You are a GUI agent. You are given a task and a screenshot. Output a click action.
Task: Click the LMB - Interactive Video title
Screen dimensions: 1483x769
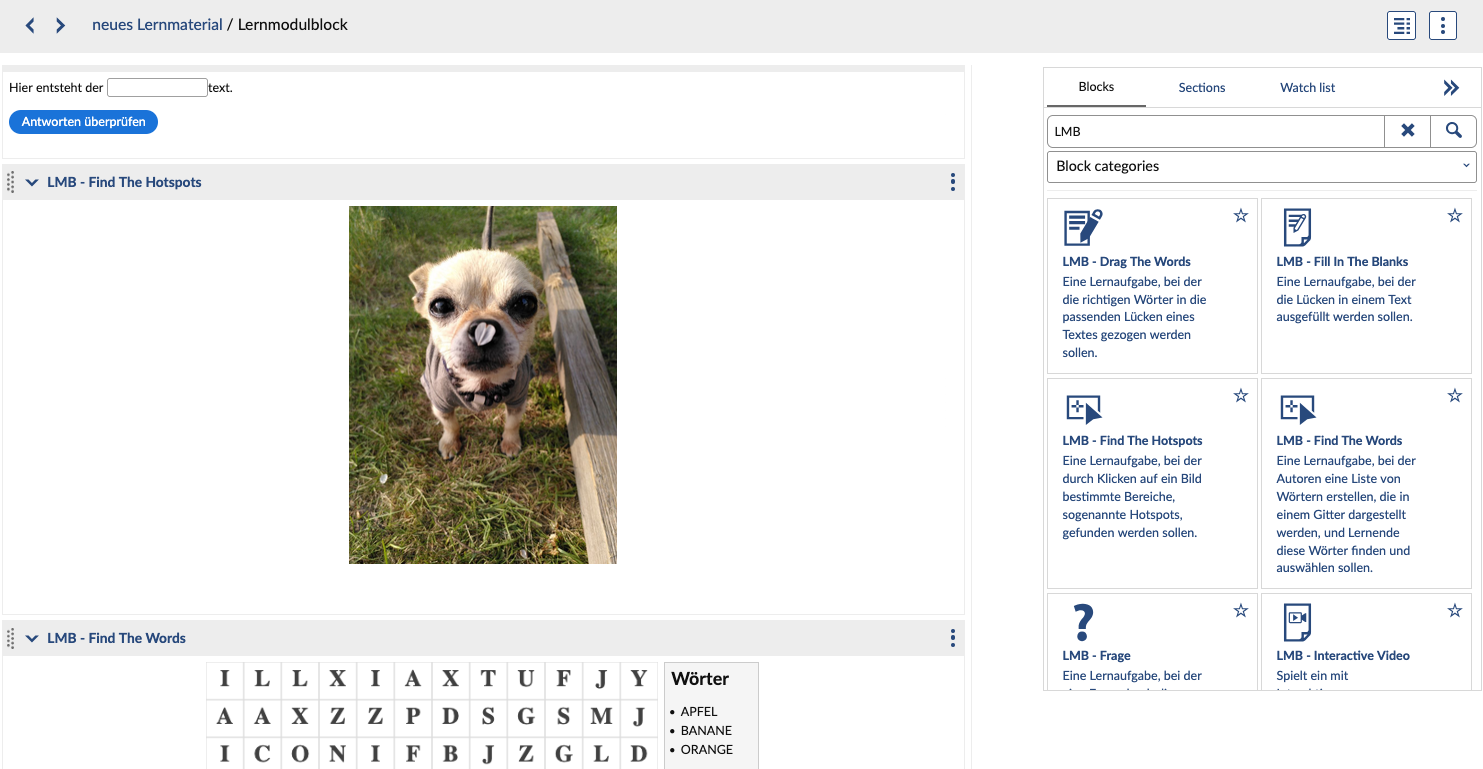click(1343, 656)
